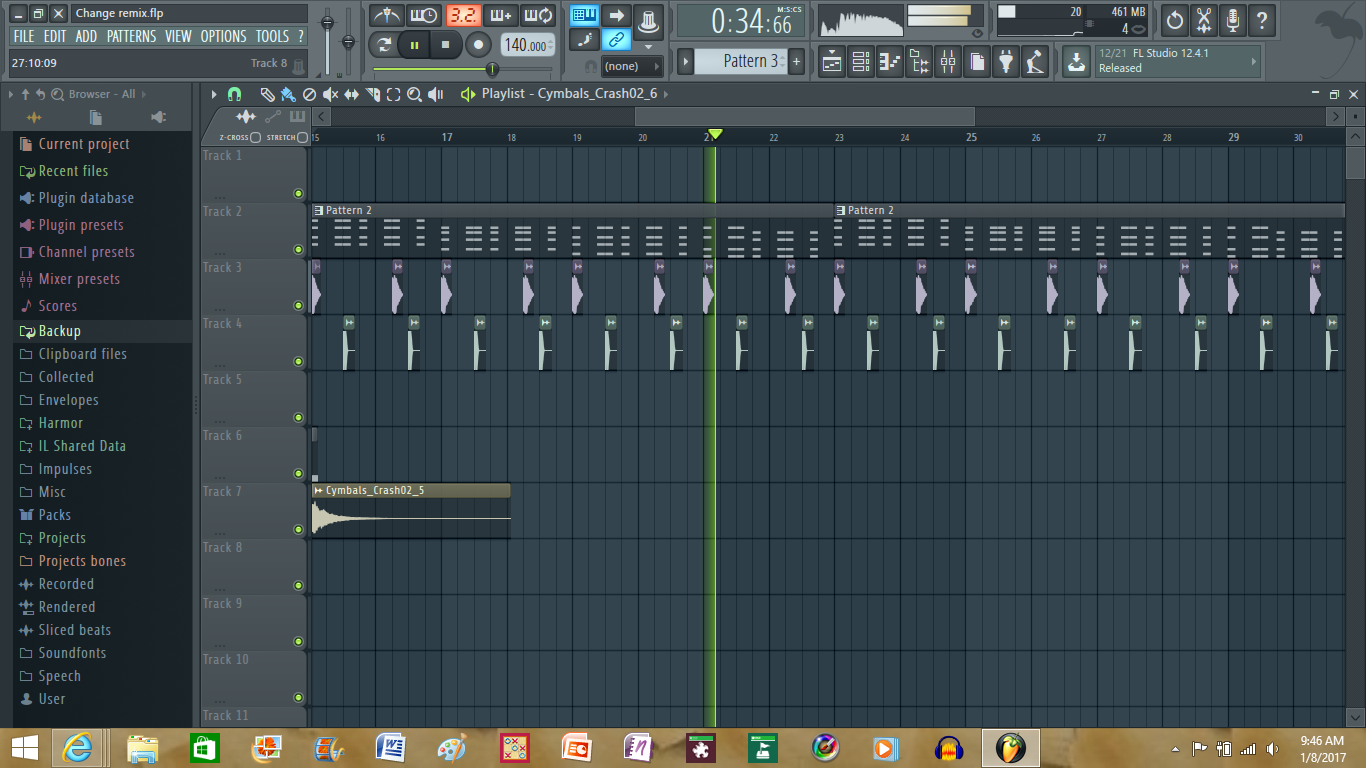1366x768 pixels.
Task: Open the TOOLS menu
Action: click(272, 36)
